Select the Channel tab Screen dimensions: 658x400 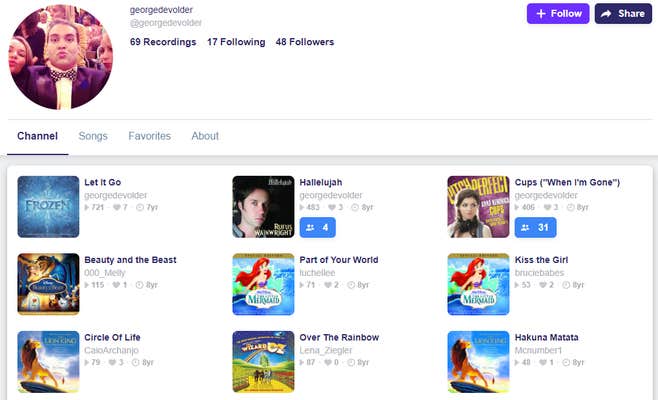37,136
